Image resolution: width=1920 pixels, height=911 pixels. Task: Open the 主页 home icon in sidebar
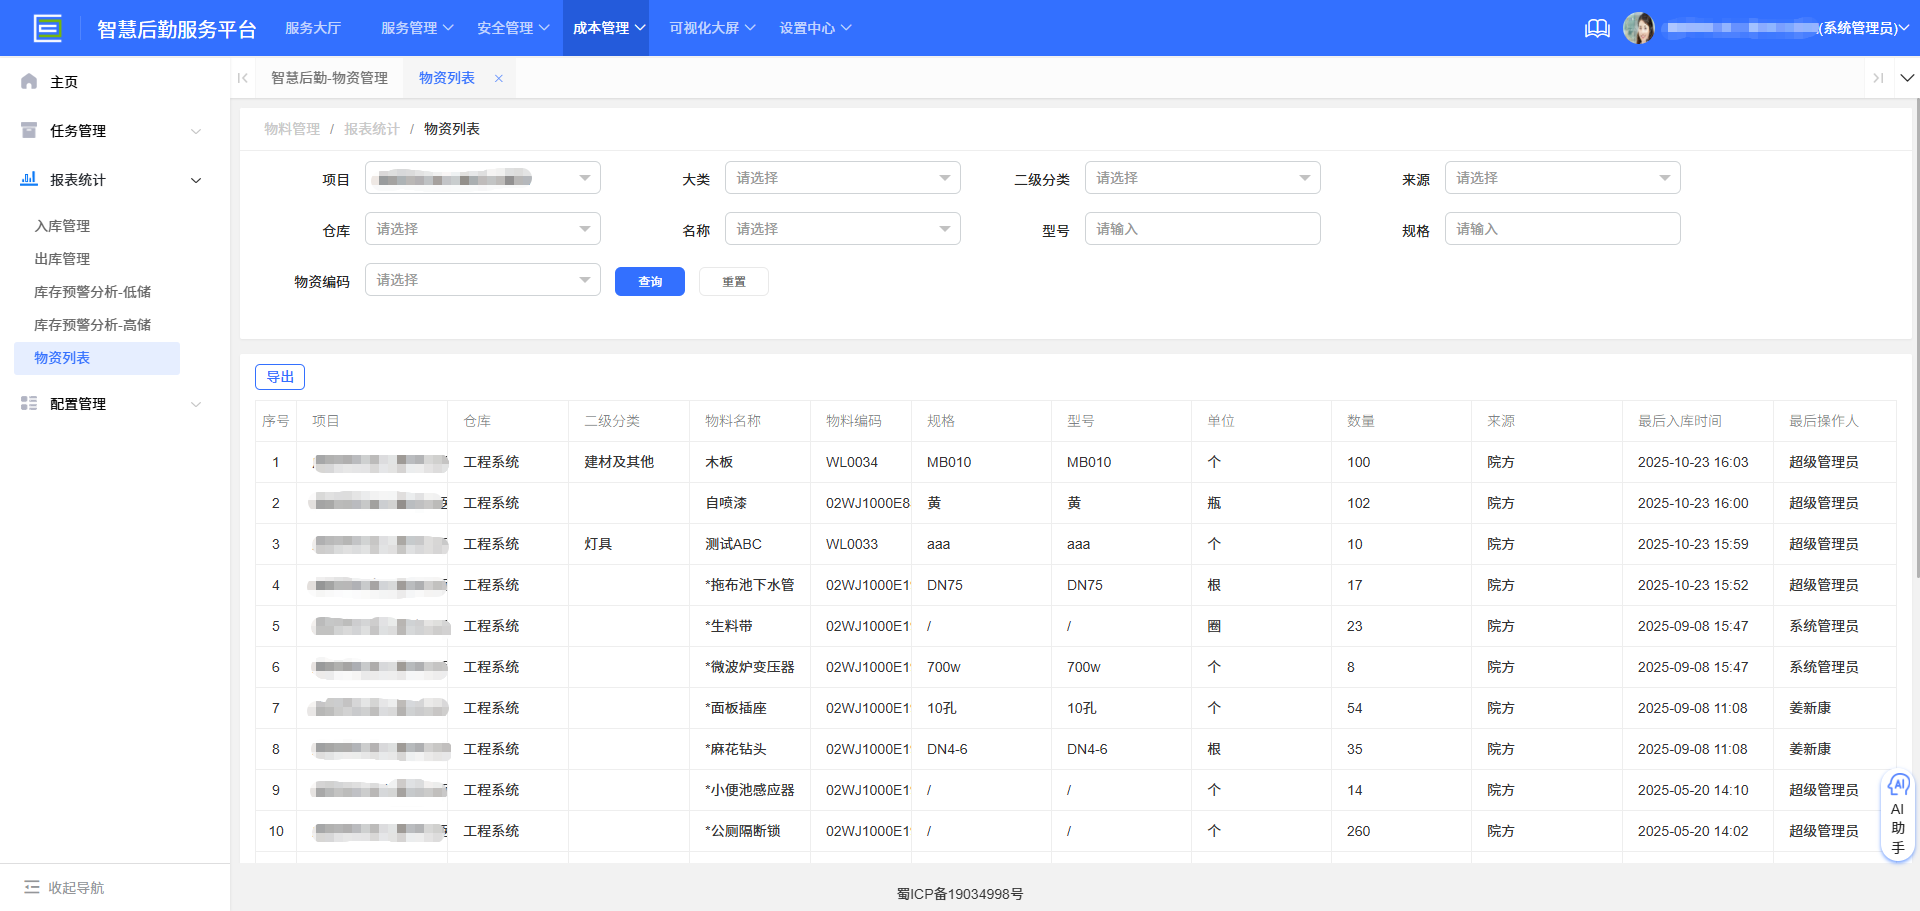28,81
